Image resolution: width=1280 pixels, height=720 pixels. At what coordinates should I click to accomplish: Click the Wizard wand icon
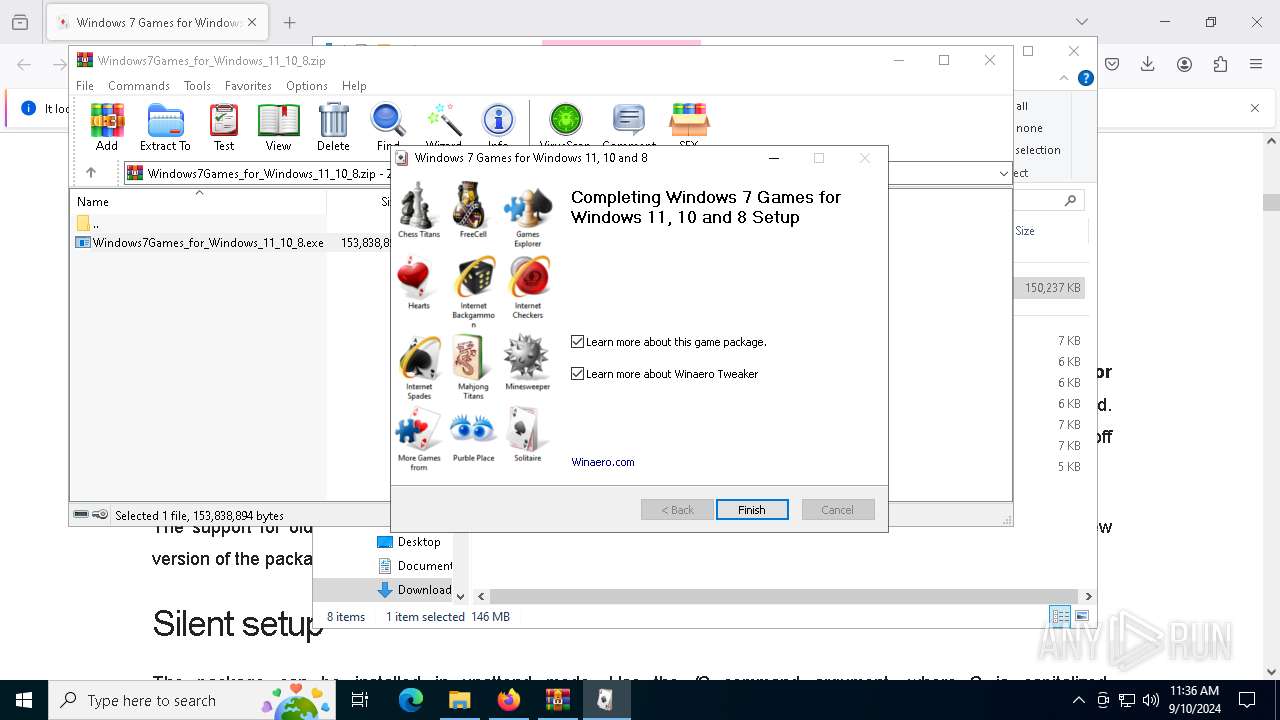443,127
